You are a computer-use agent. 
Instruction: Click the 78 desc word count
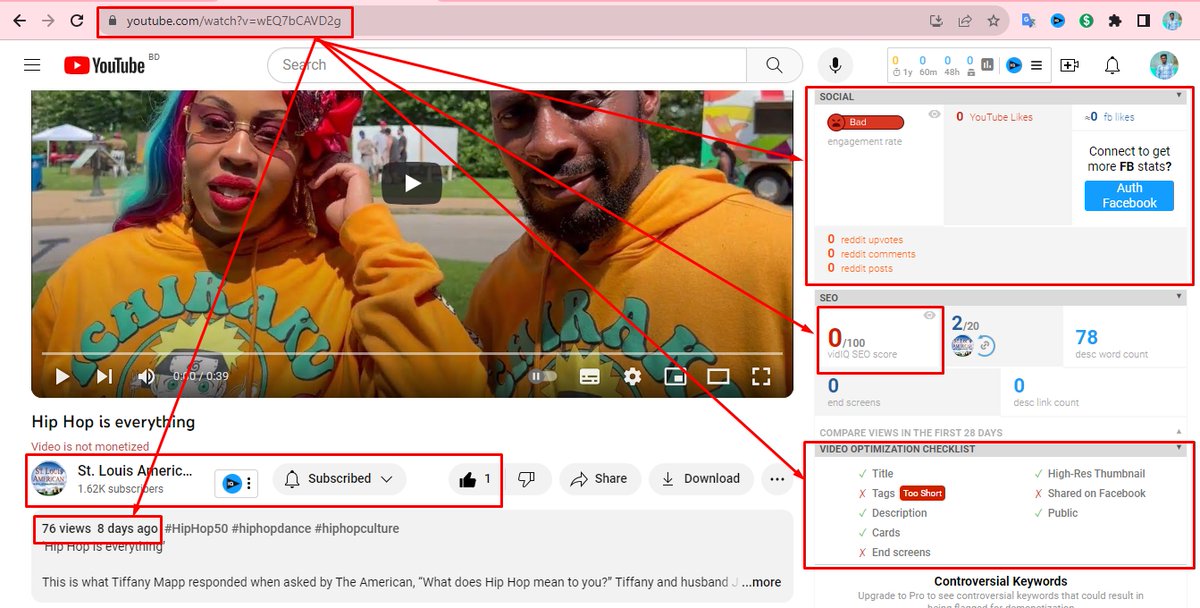pyautogui.click(x=1111, y=342)
